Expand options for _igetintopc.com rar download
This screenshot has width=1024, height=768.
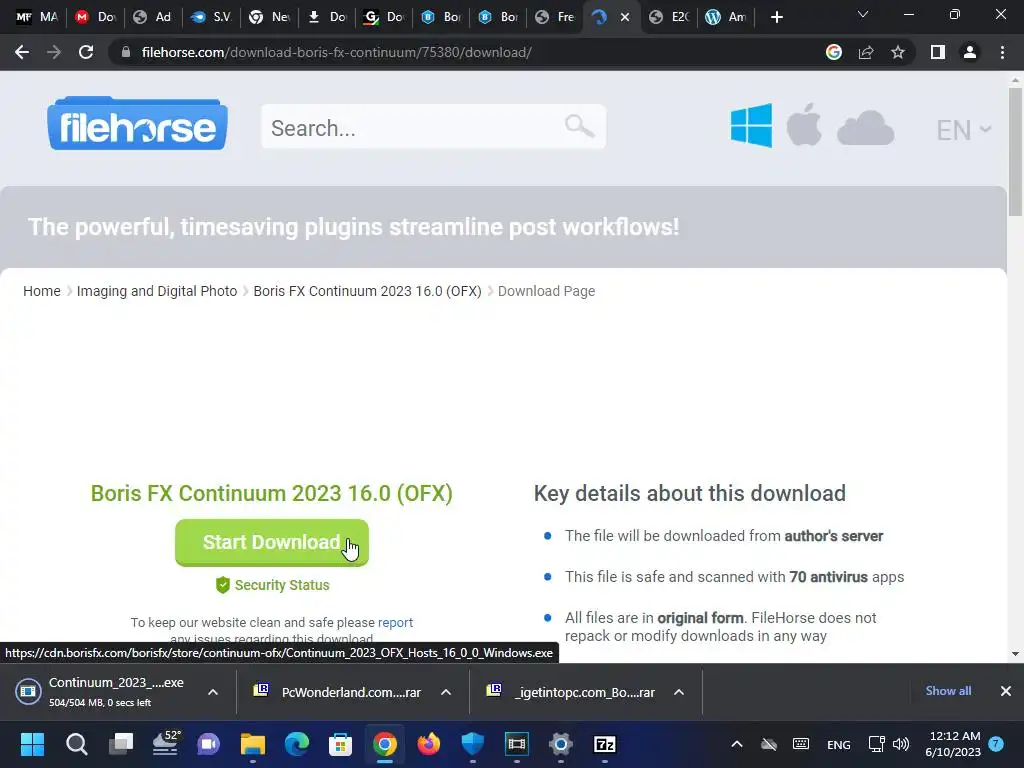[x=679, y=692]
